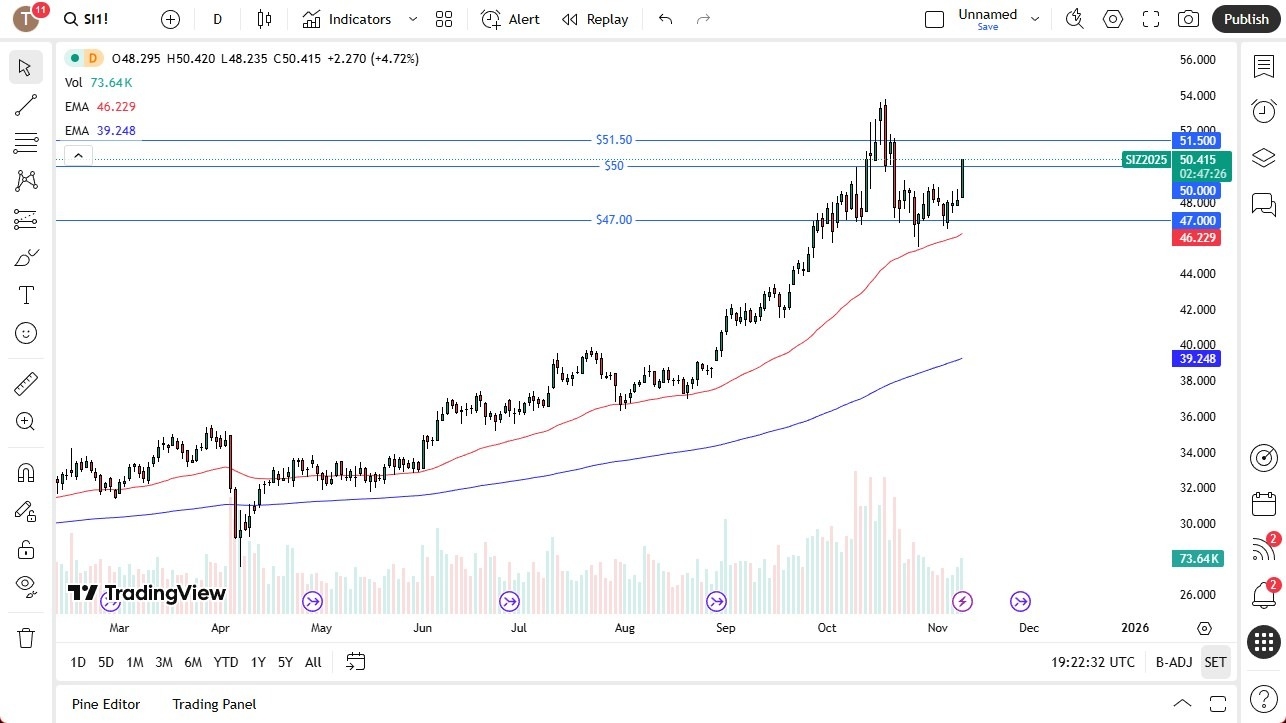Open the Pine Editor tab
The image size is (1286, 723).
[x=105, y=704]
